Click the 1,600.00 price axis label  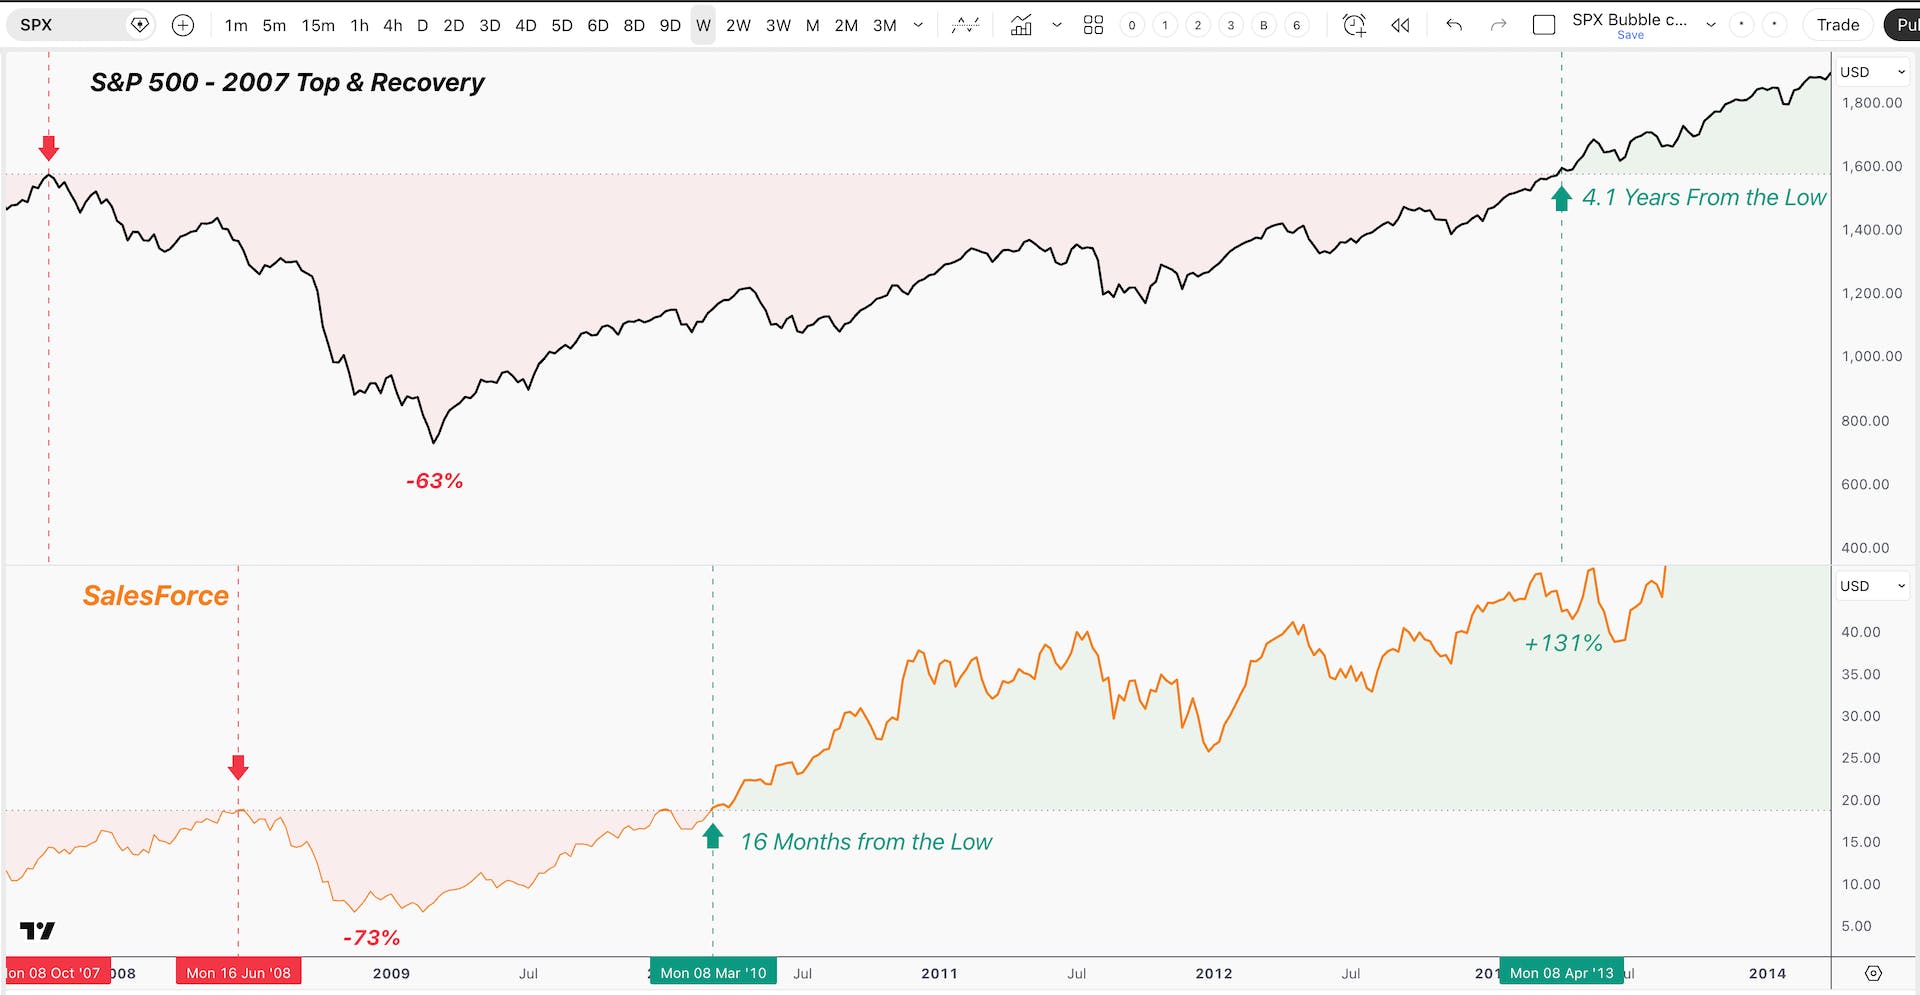[1872, 166]
